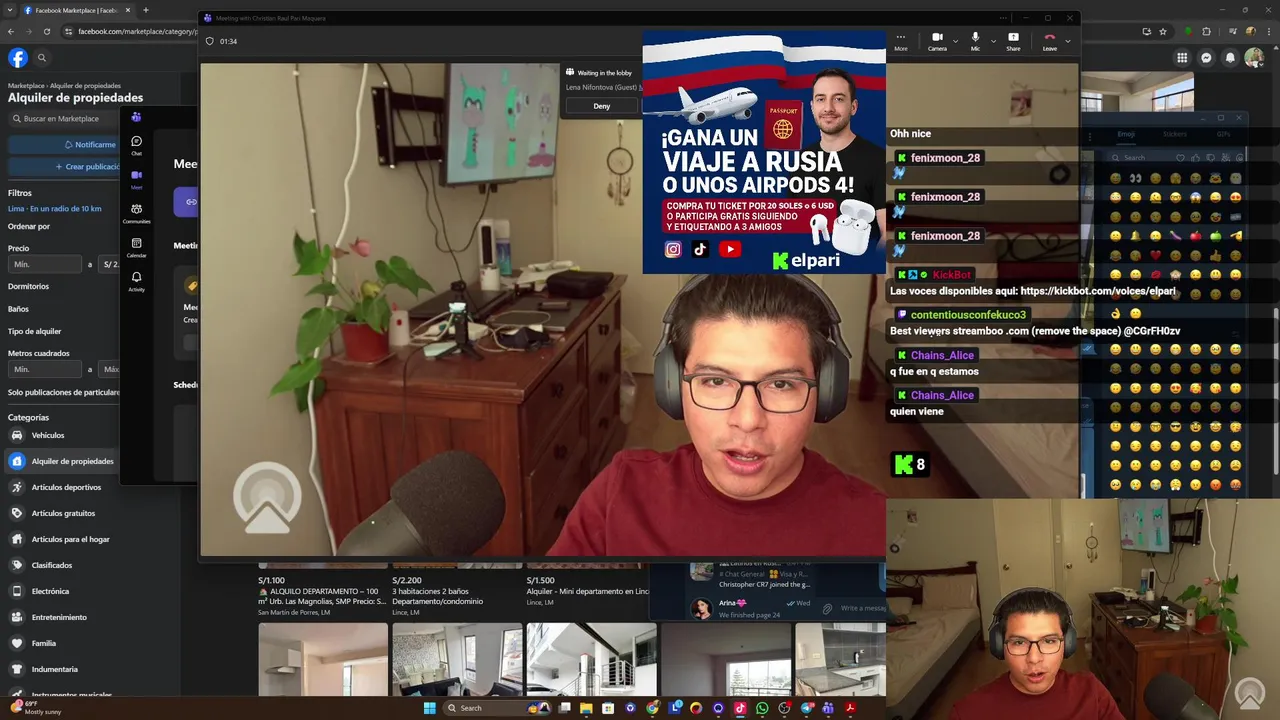The width and height of the screenshot is (1280, 720).
Task: Switch to the Emoji tab in picker
Action: pos(1126,134)
